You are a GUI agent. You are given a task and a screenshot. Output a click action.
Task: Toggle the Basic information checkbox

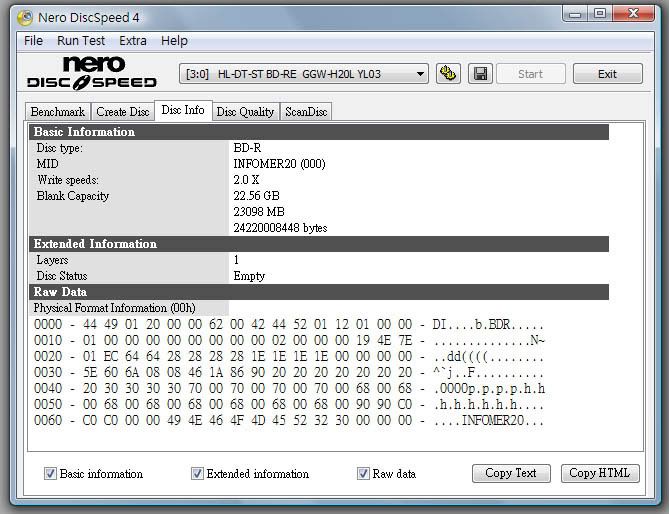coord(50,473)
